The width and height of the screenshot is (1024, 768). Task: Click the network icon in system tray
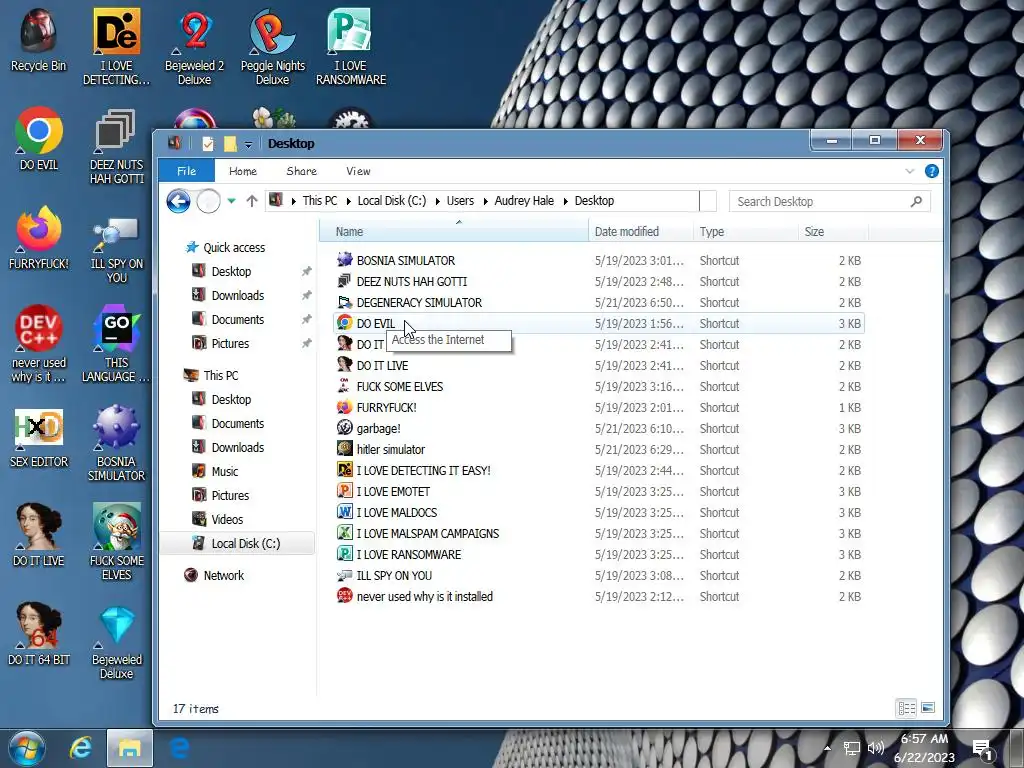tap(852, 748)
